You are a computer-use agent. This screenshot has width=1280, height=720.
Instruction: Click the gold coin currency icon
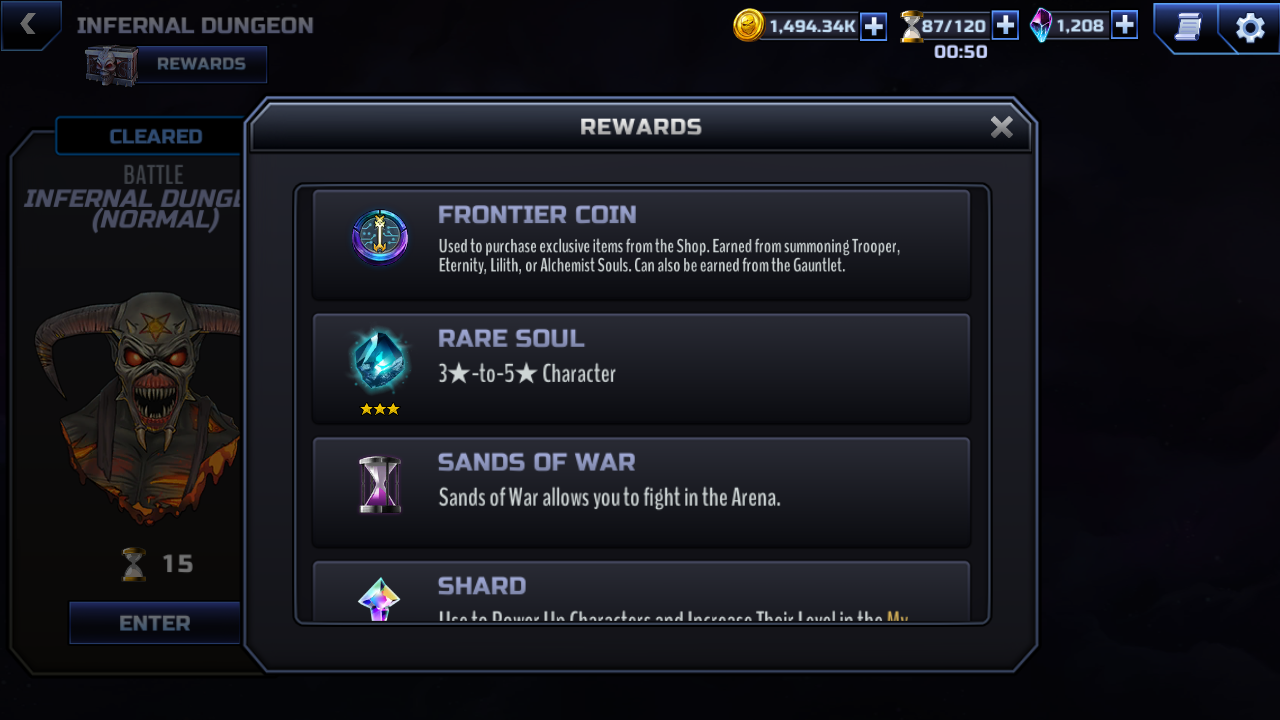point(748,25)
